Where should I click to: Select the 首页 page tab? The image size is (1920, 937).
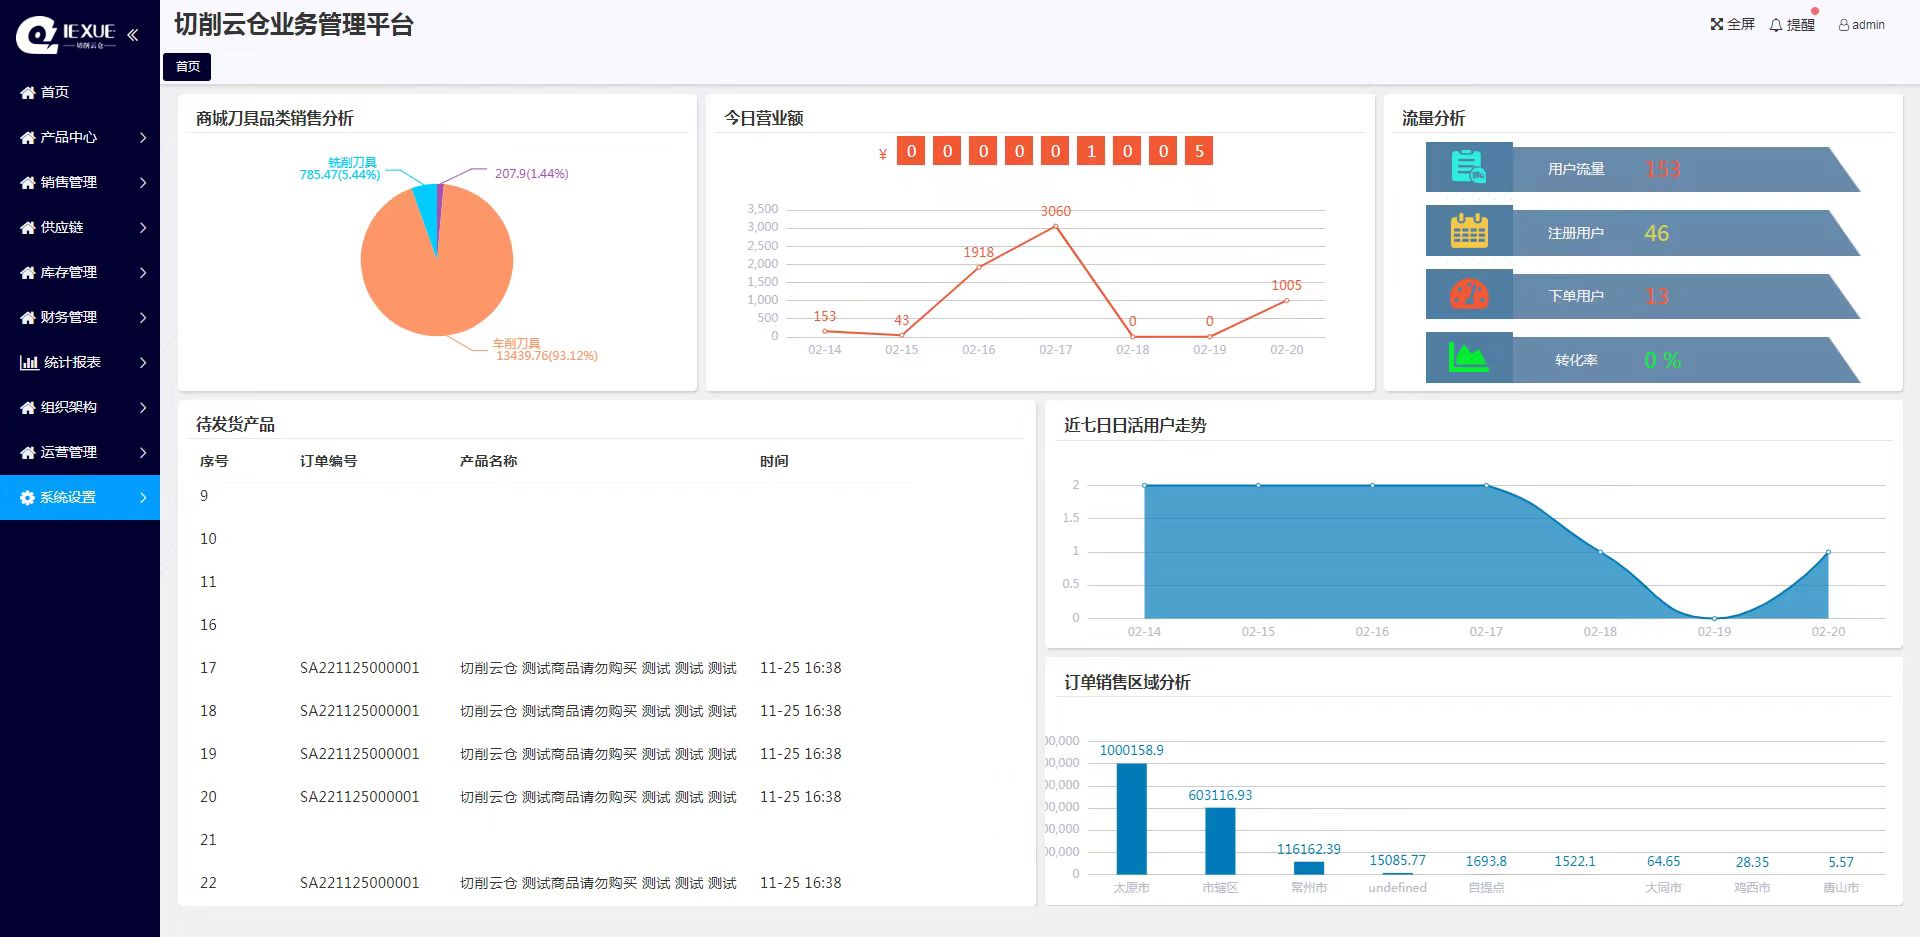click(x=187, y=66)
